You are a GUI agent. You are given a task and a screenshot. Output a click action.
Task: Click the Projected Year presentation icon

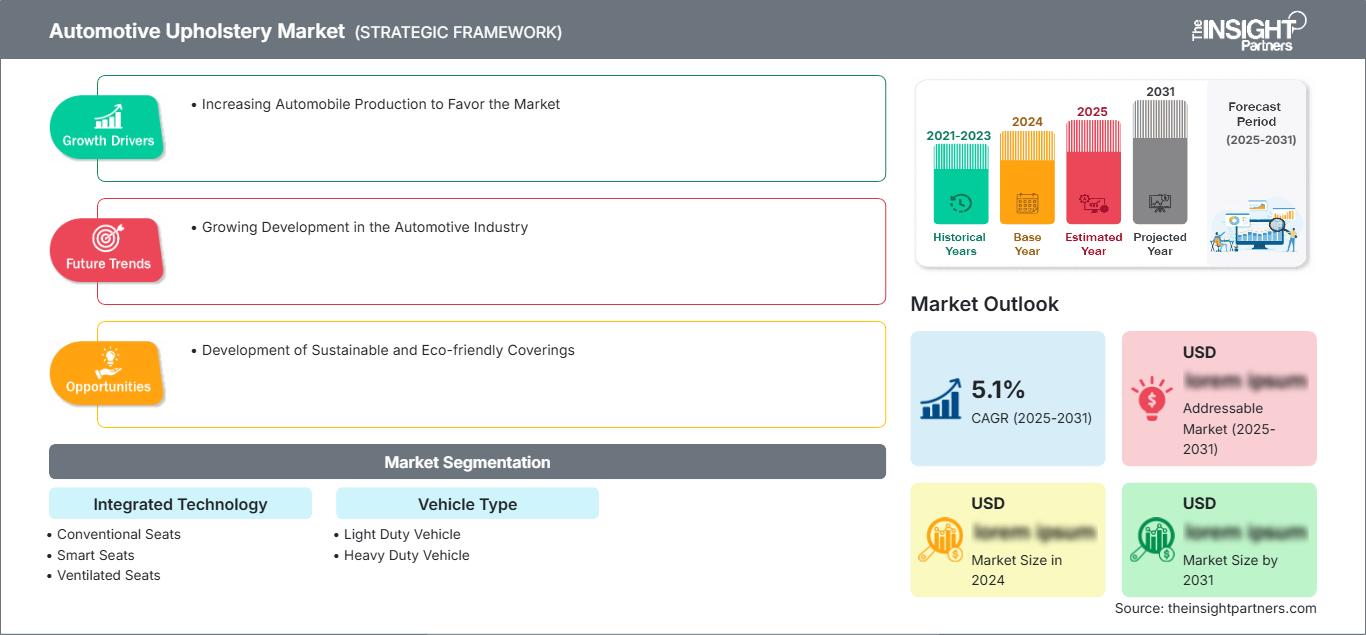tap(1160, 200)
